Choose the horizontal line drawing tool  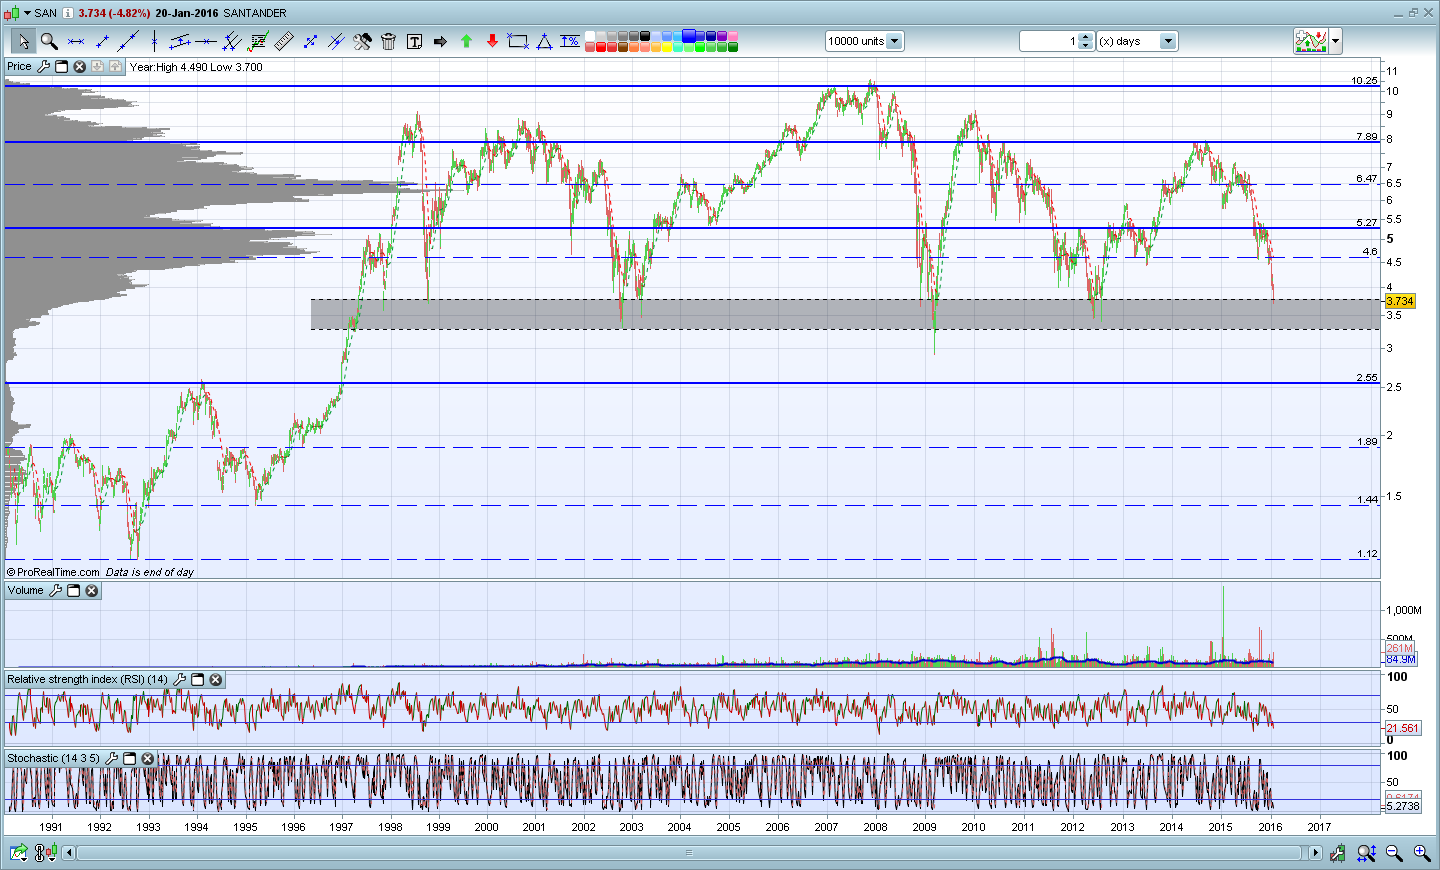tap(206, 41)
